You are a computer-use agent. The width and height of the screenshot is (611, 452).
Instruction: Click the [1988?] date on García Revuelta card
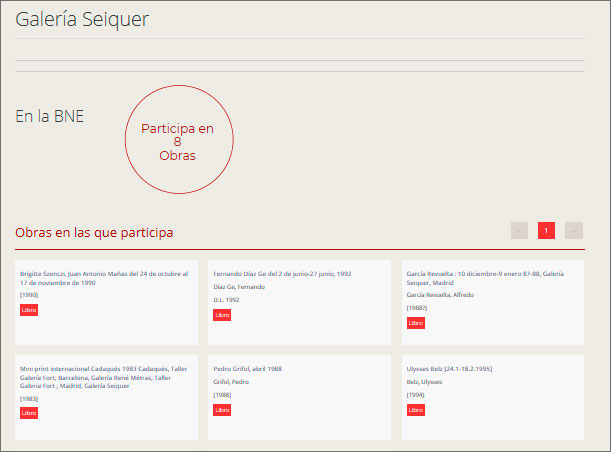coord(417,308)
